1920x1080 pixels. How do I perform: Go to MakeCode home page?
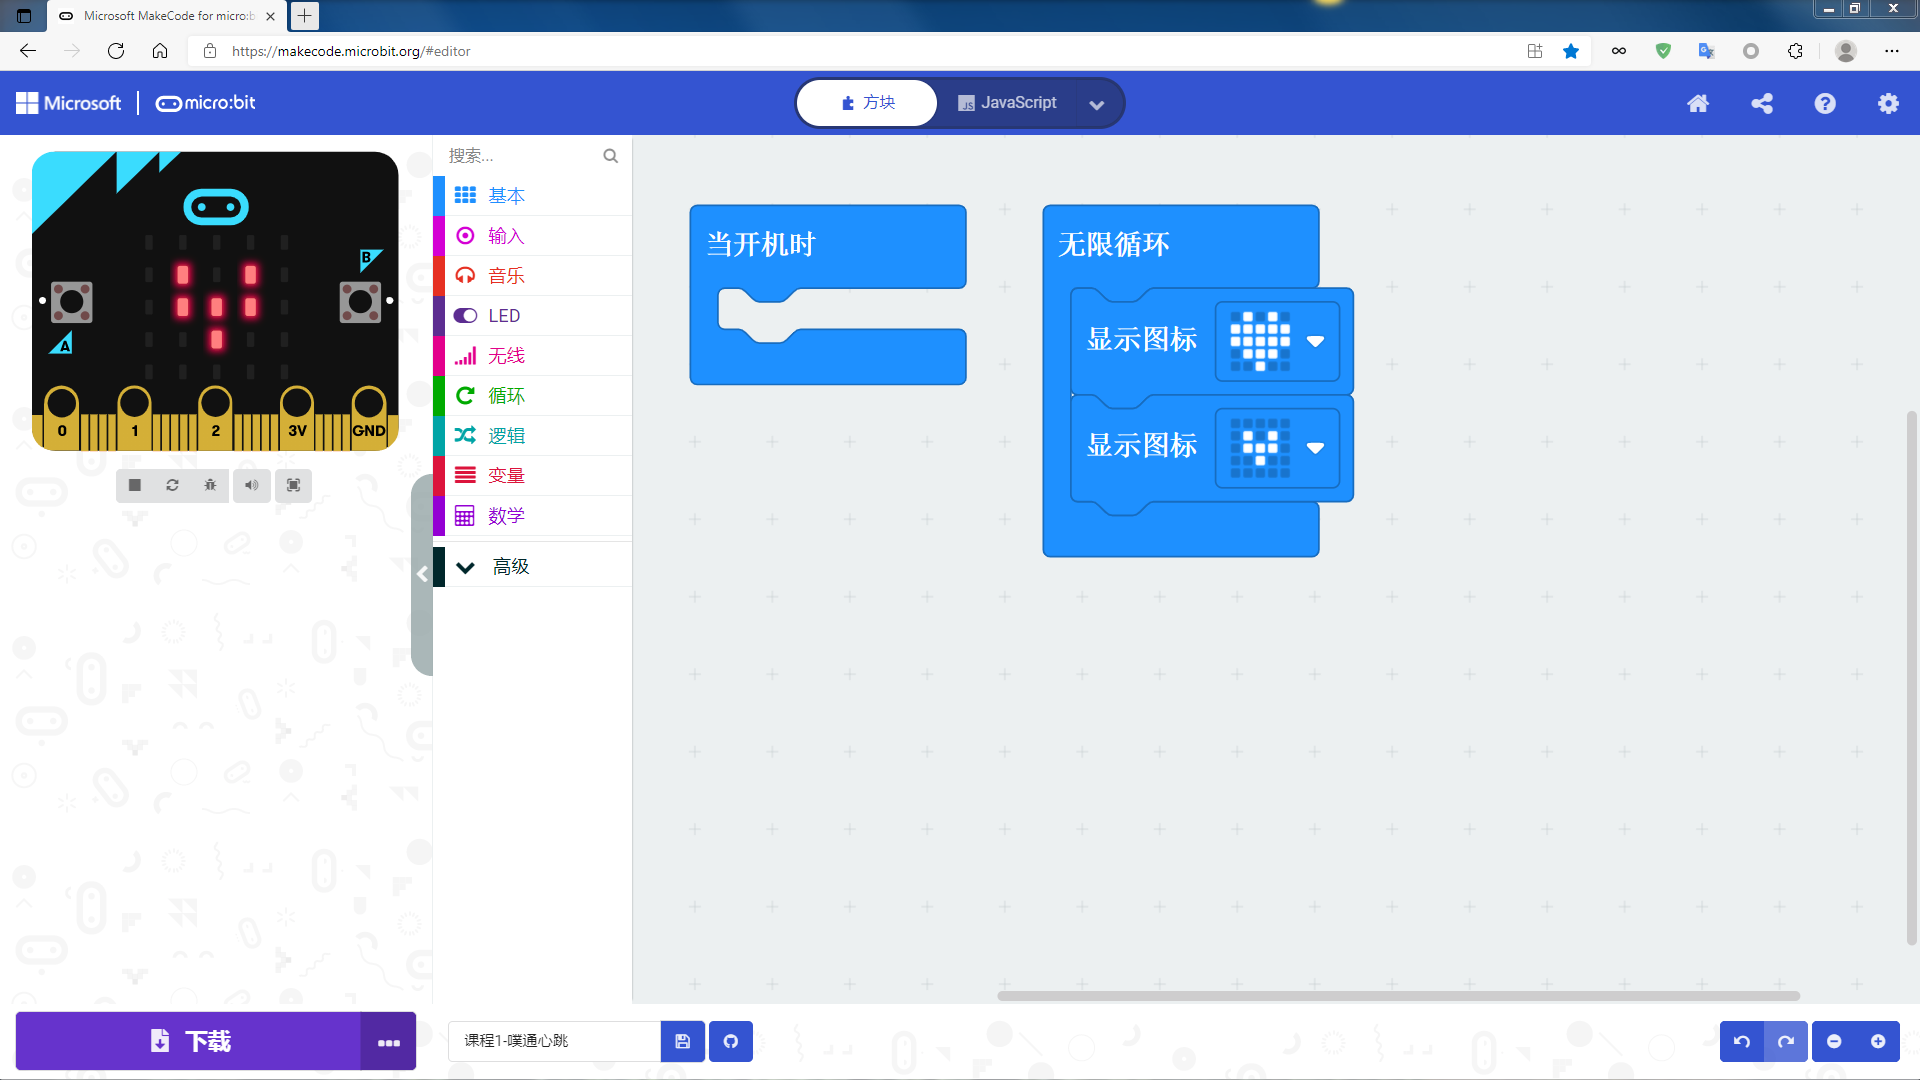coord(1697,103)
